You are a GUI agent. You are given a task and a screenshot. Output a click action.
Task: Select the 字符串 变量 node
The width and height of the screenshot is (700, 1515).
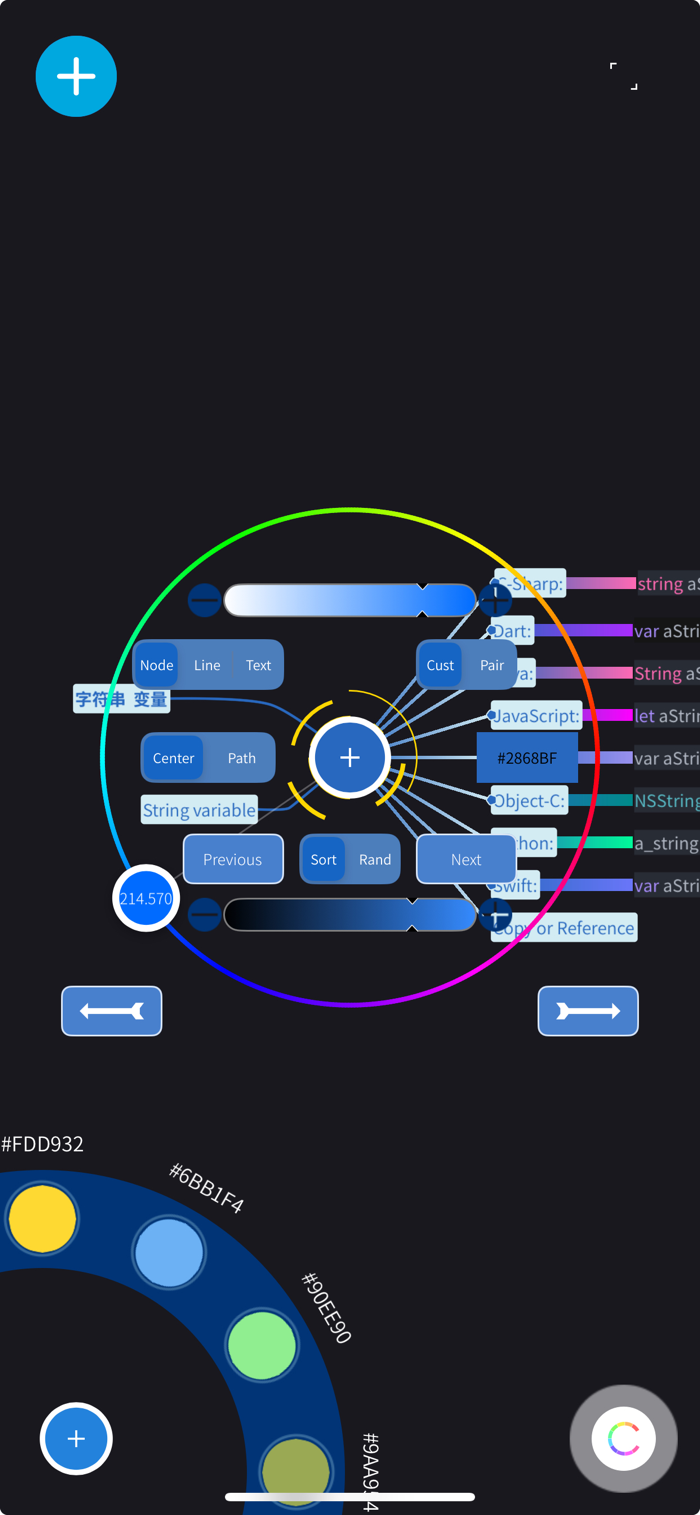tap(121, 699)
